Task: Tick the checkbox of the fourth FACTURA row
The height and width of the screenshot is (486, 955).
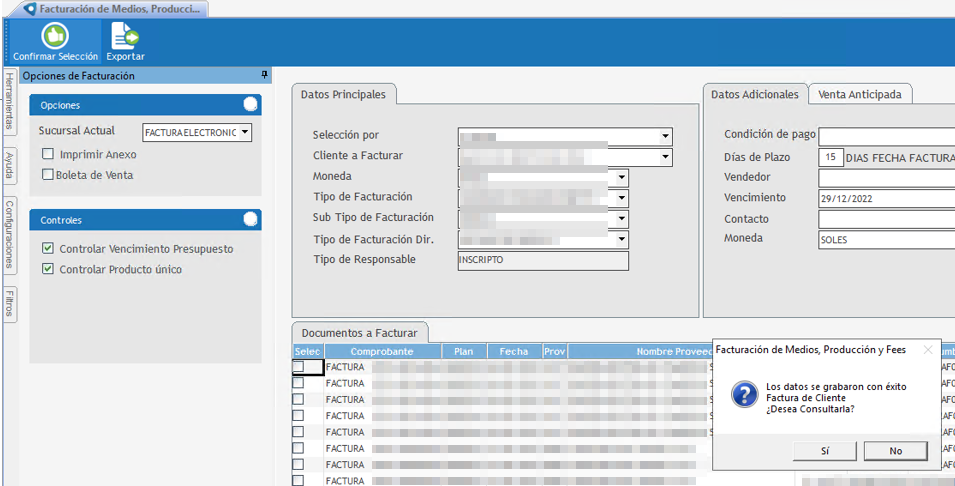Action: pos(298,415)
